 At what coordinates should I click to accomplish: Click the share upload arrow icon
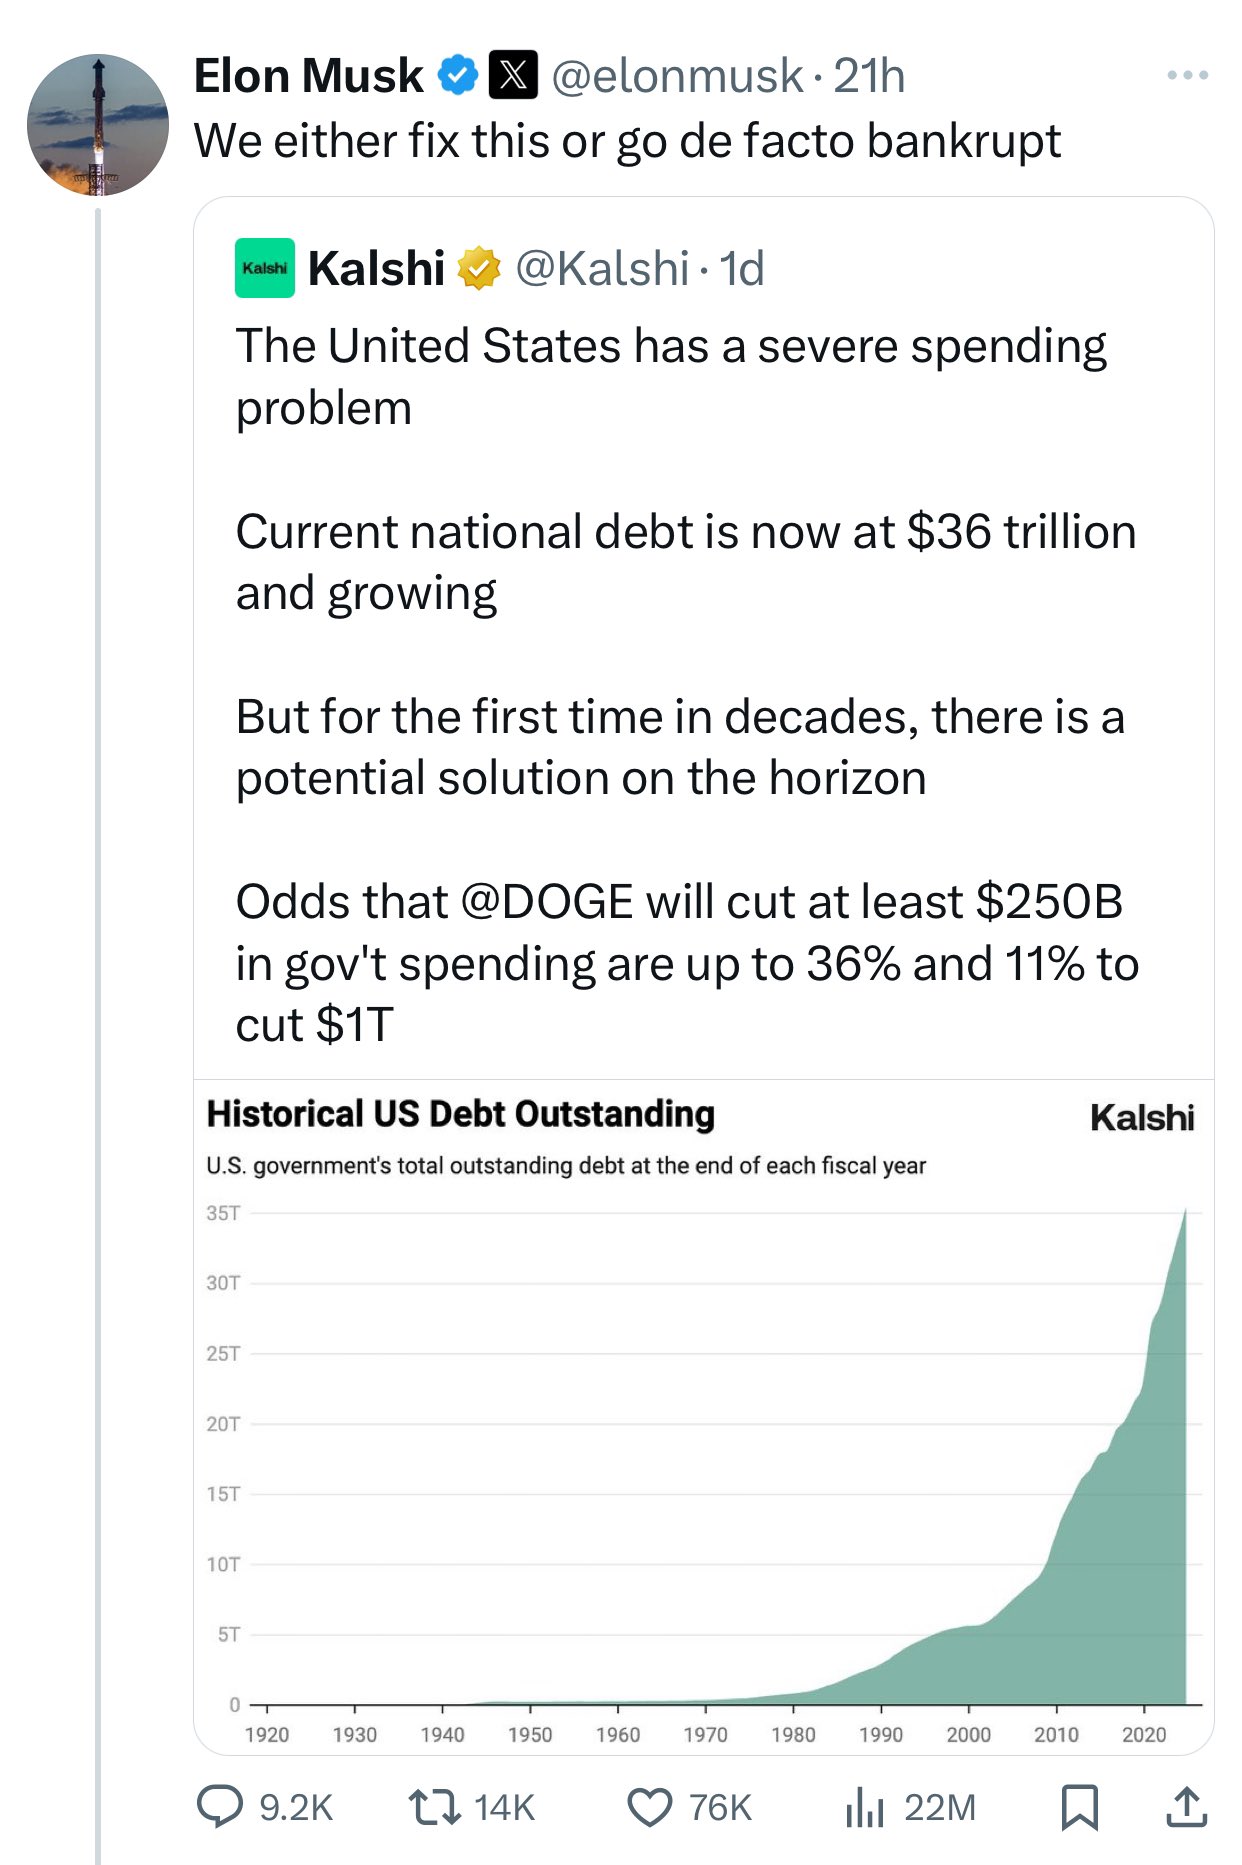(1187, 1807)
